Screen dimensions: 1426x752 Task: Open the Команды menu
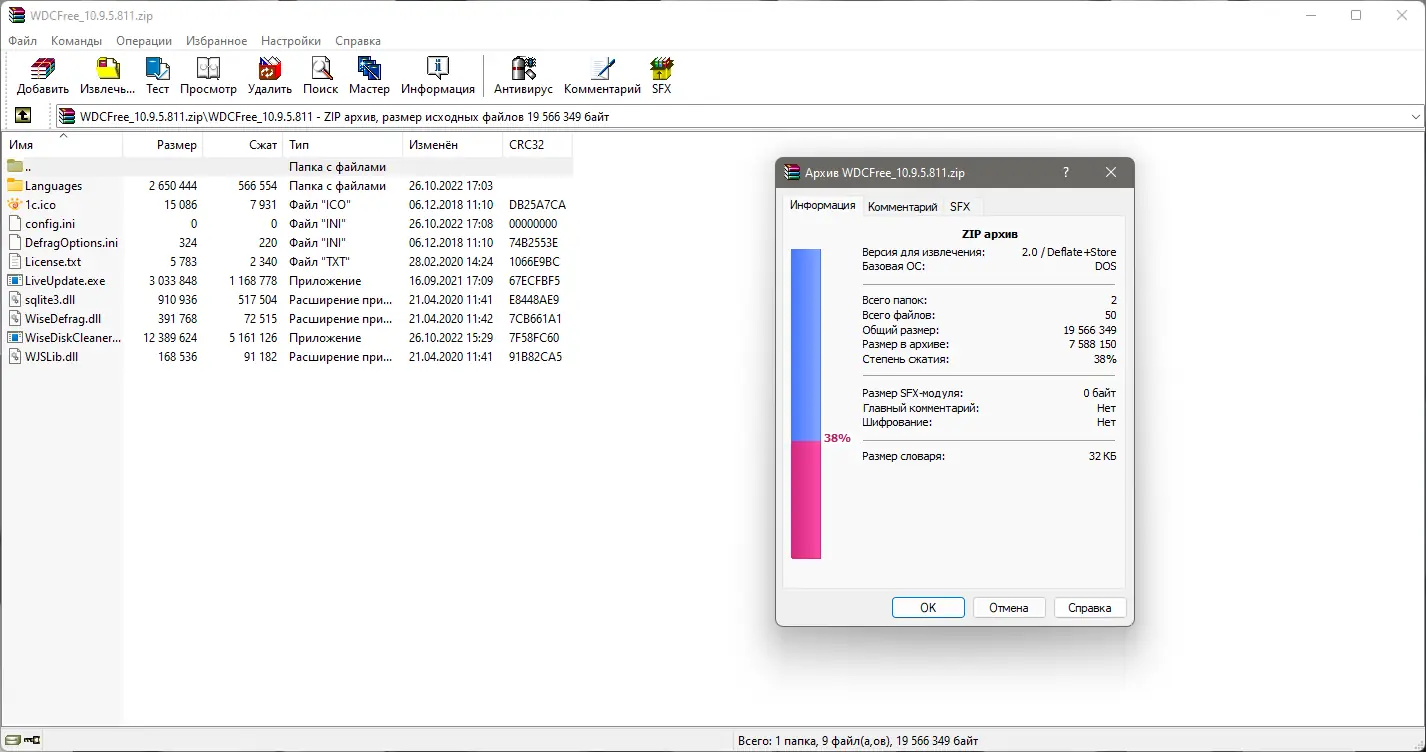tap(77, 41)
